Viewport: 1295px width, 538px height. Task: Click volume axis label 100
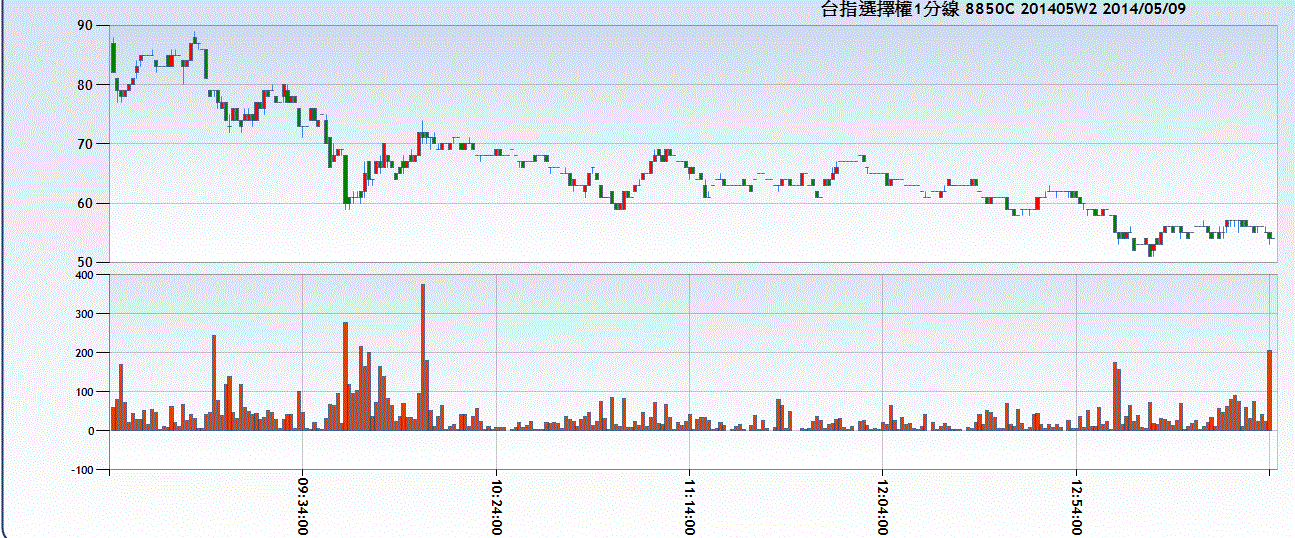(84, 391)
